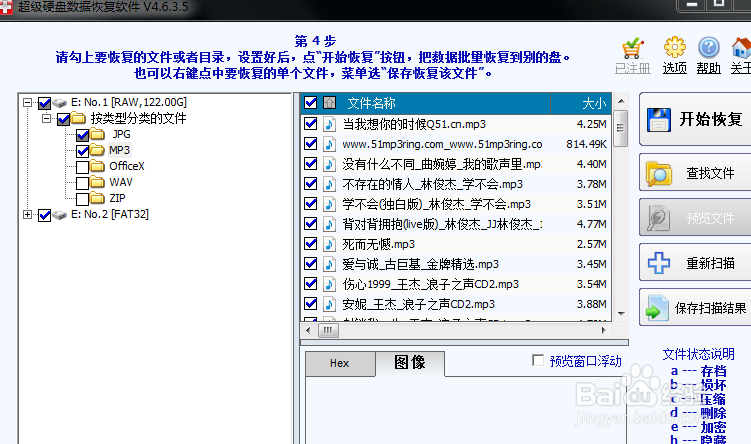Select the MP3 tree item label
Screen dimensions: 751x444
pos(119,150)
